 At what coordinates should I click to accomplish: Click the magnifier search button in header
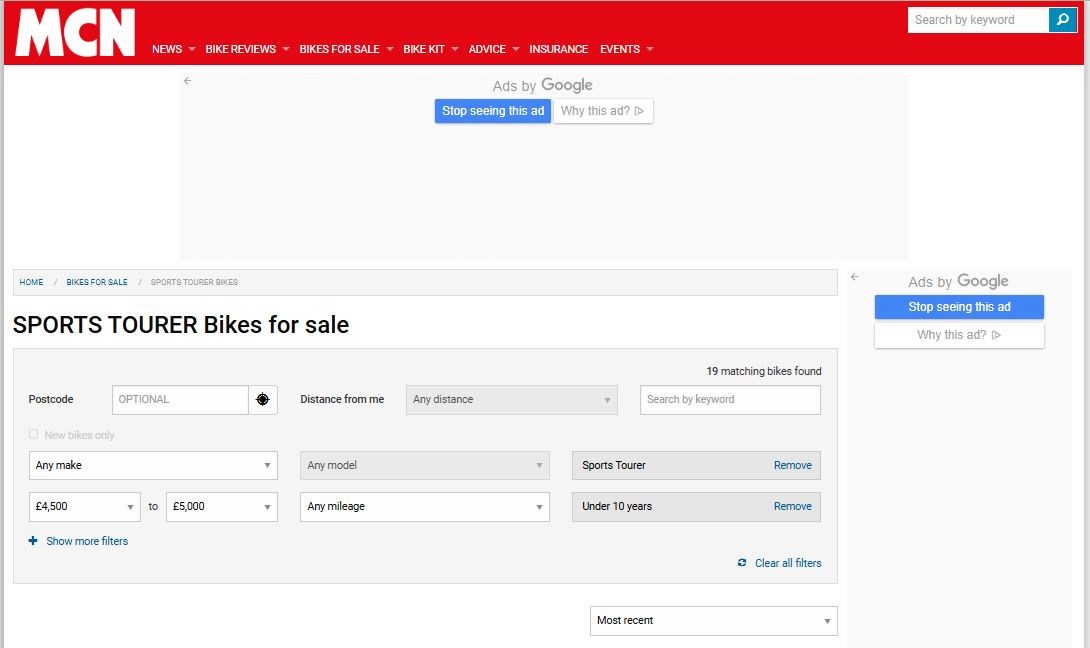coord(1062,20)
